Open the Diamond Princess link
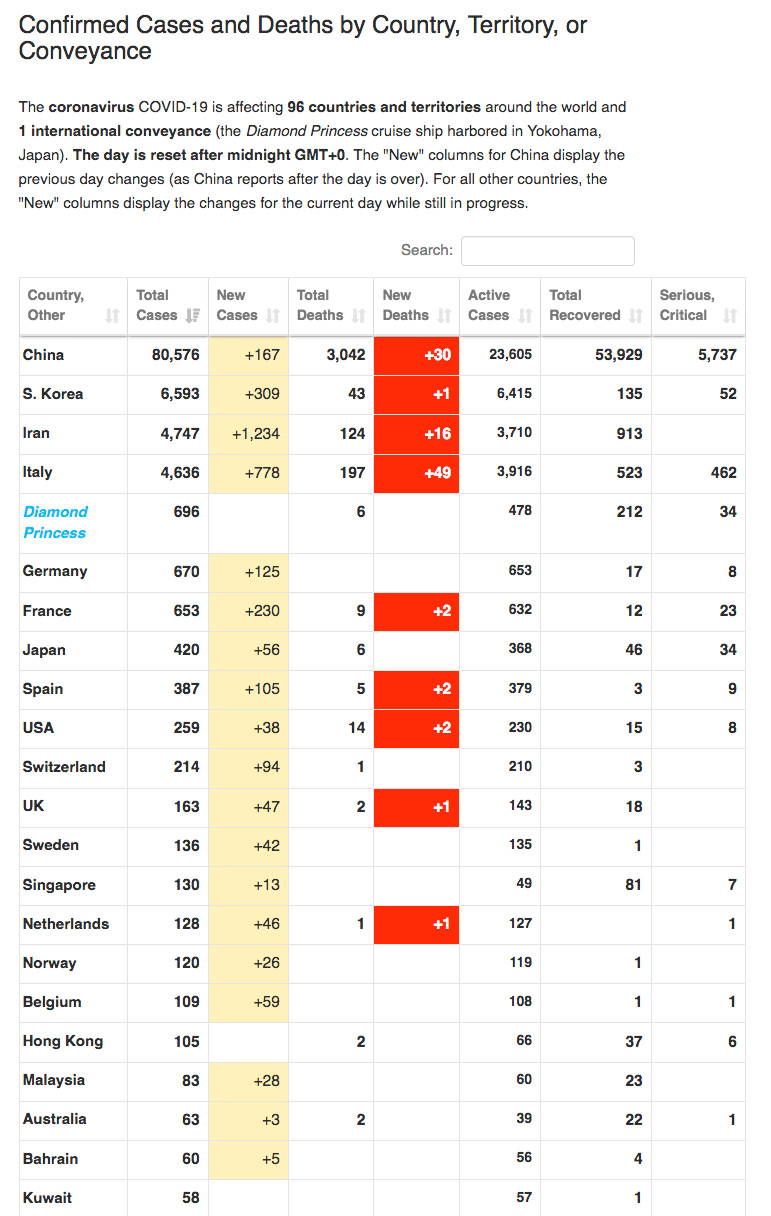Viewport: 771px width, 1216px height. click(x=55, y=522)
